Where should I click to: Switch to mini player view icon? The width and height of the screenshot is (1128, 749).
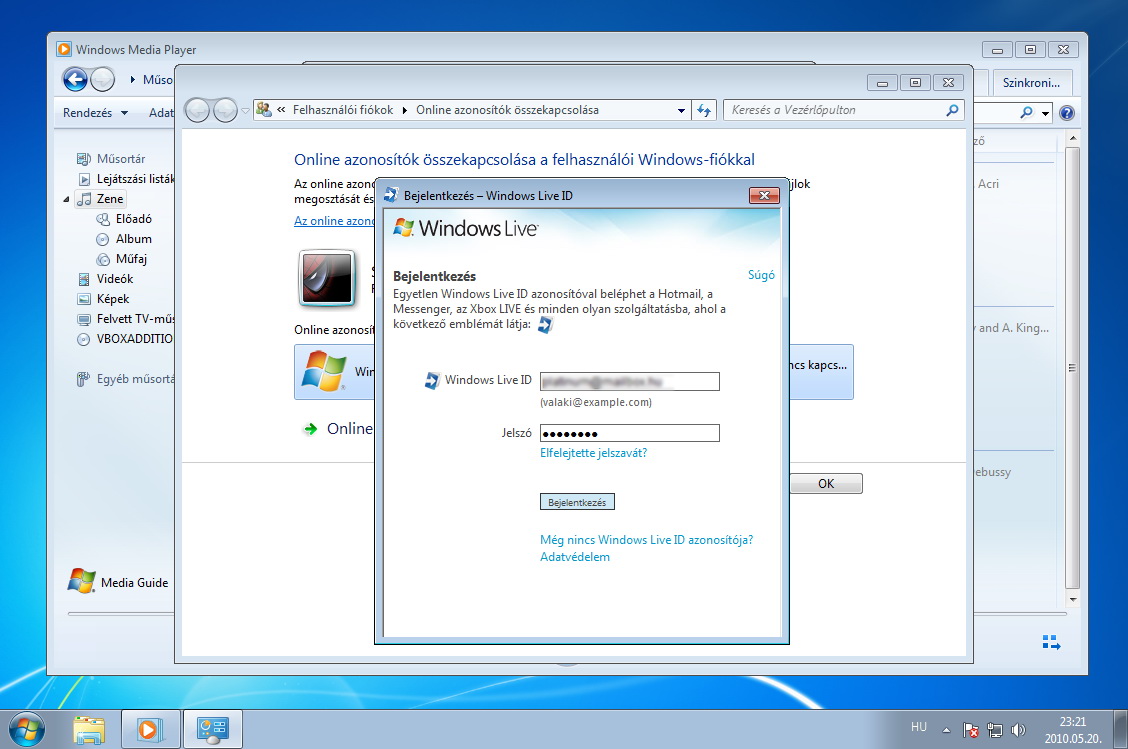click(x=1050, y=642)
